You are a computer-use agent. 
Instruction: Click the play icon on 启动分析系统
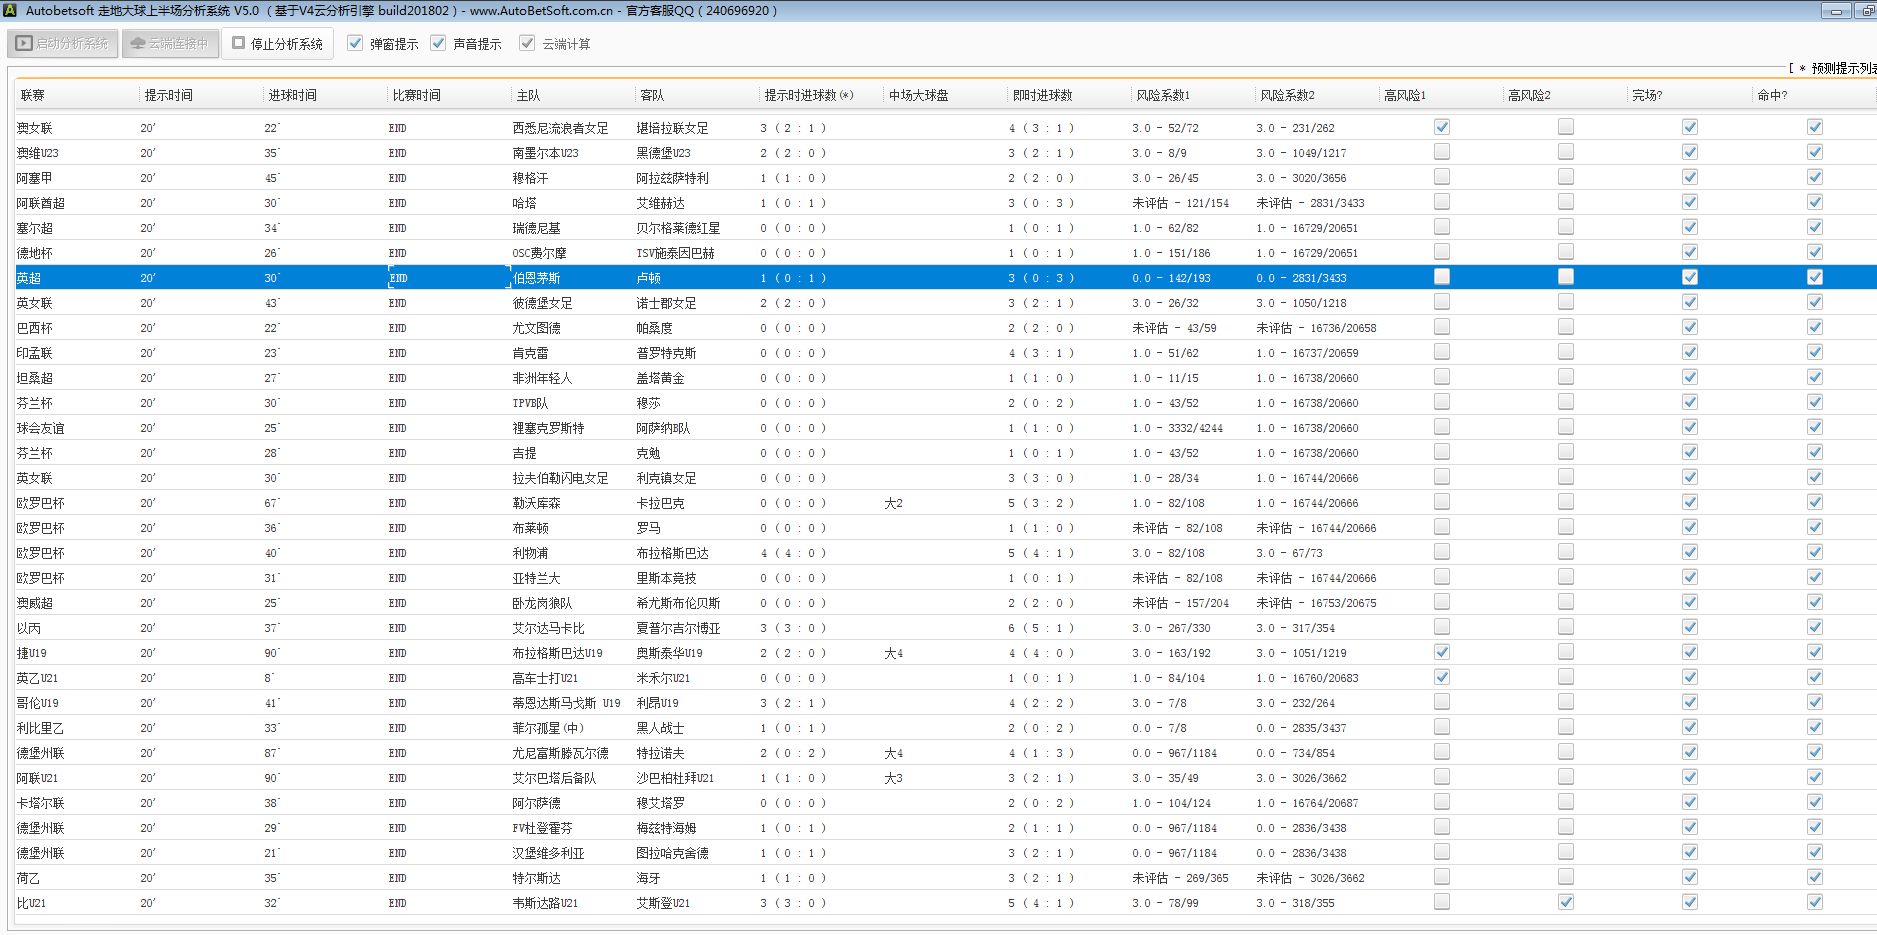24,44
